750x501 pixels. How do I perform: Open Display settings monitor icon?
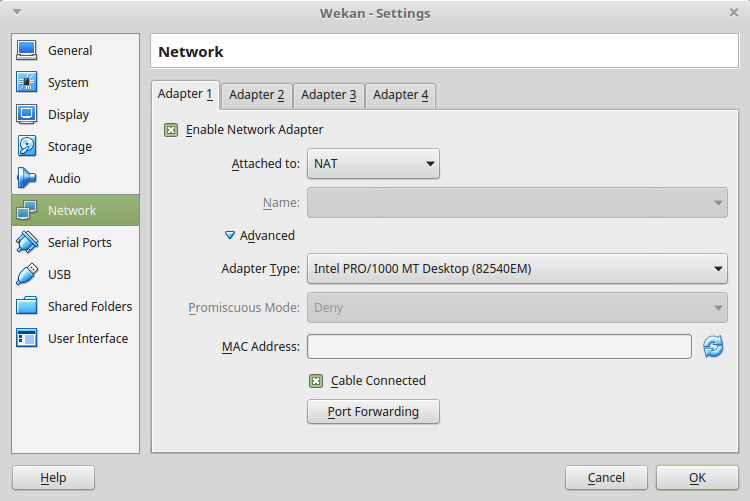pyautogui.click(x=27, y=114)
